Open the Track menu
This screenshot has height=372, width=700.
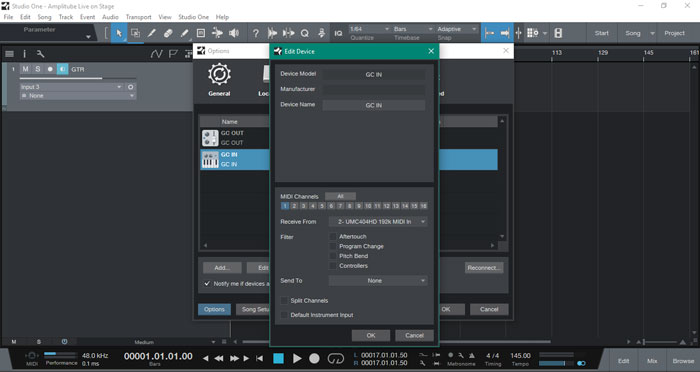coord(66,17)
